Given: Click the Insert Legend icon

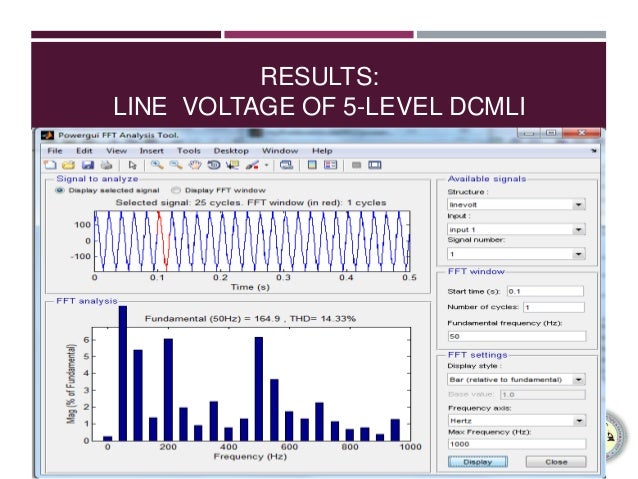Looking at the screenshot, I should [330, 165].
